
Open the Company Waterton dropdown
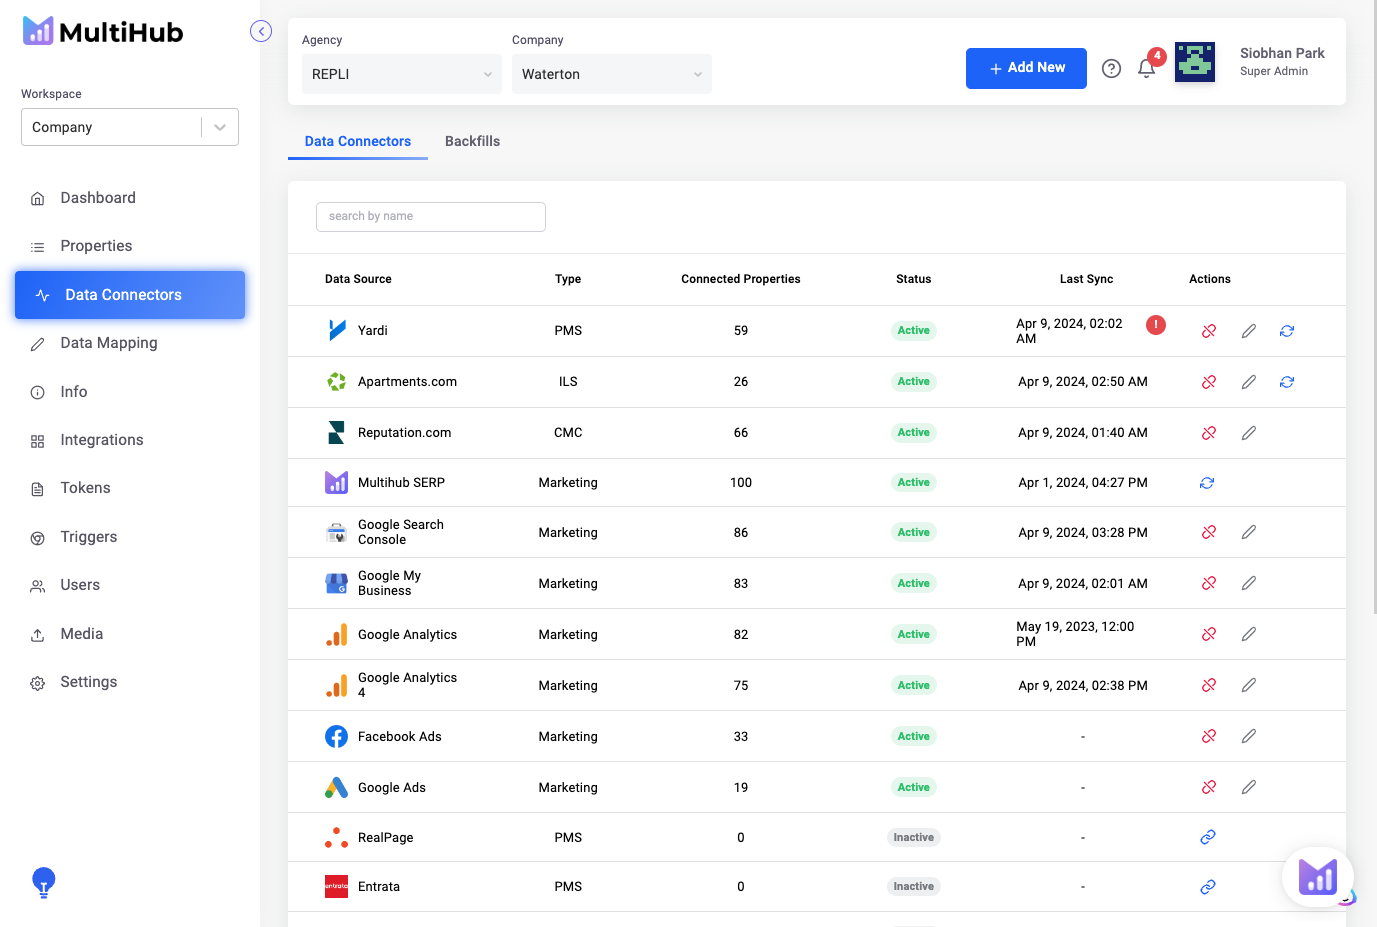[x=612, y=74]
